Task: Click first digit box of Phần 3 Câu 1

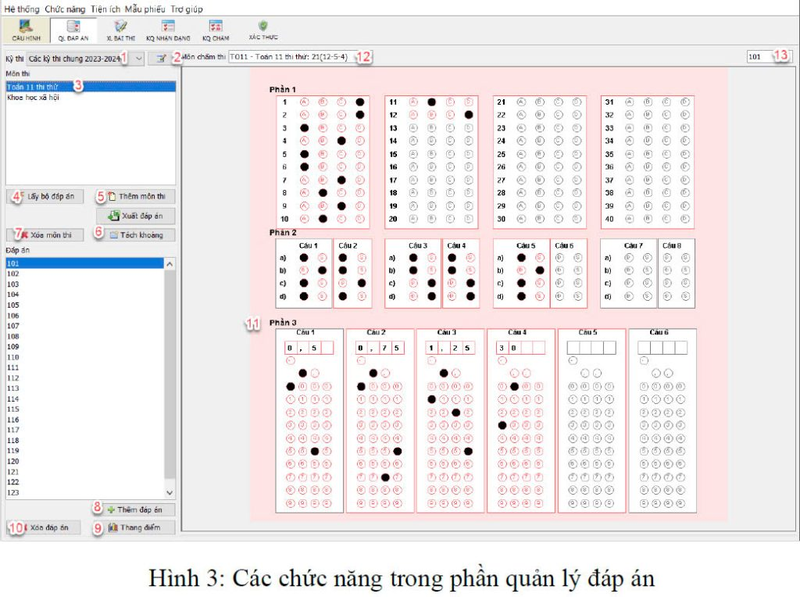Action: 290,348
